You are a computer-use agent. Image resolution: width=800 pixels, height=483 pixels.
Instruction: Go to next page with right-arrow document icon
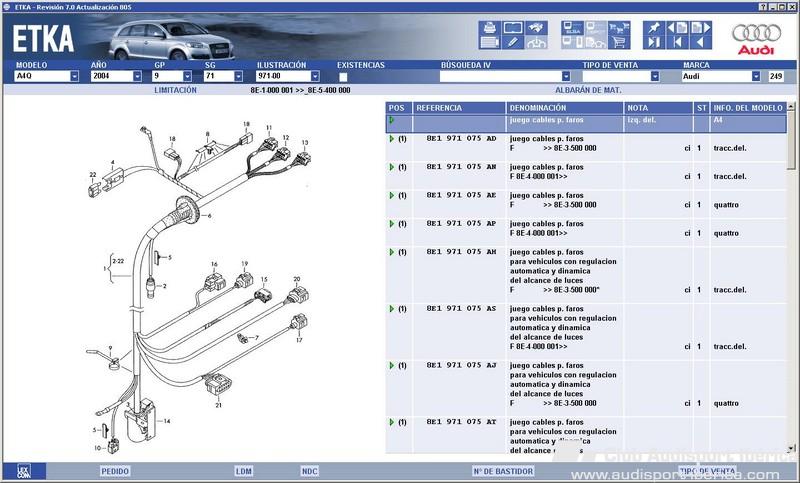click(701, 28)
